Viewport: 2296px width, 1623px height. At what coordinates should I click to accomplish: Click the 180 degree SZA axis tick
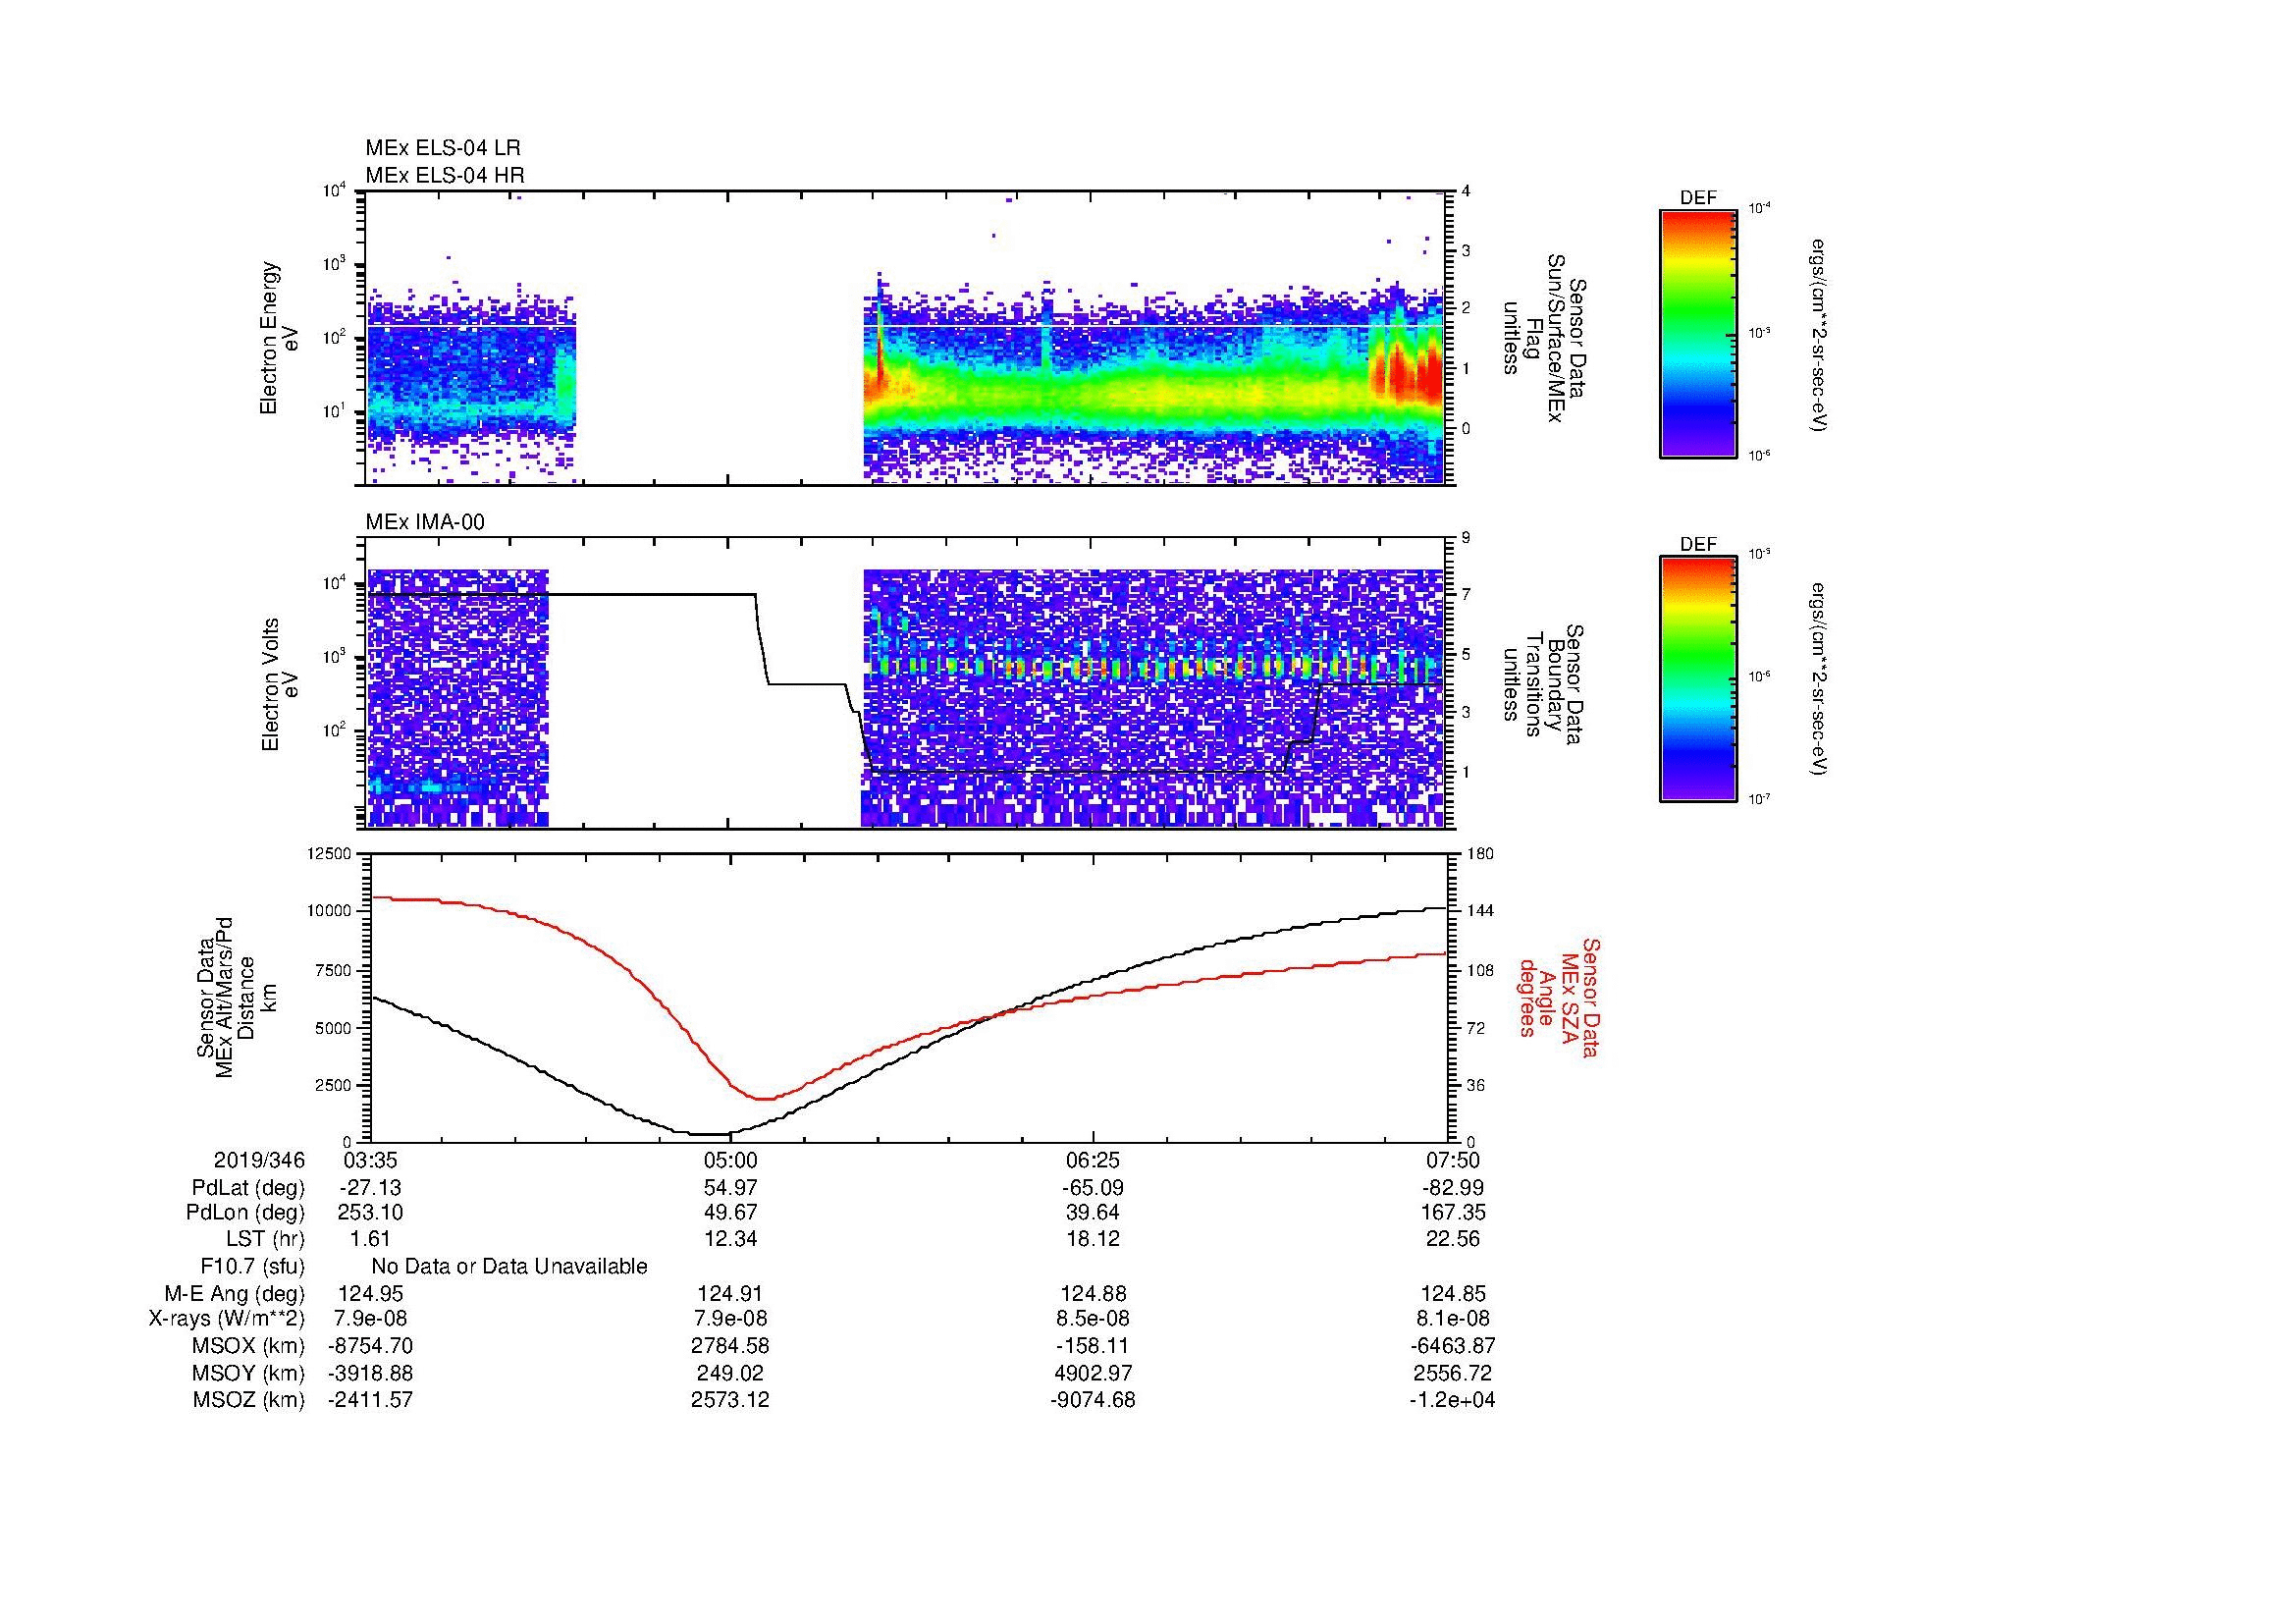tap(1480, 854)
